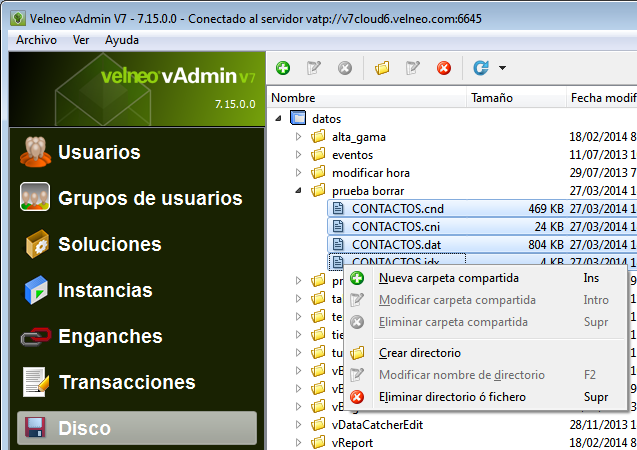
Task: Sort by the Fecha modif column header
Action: point(602,97)
